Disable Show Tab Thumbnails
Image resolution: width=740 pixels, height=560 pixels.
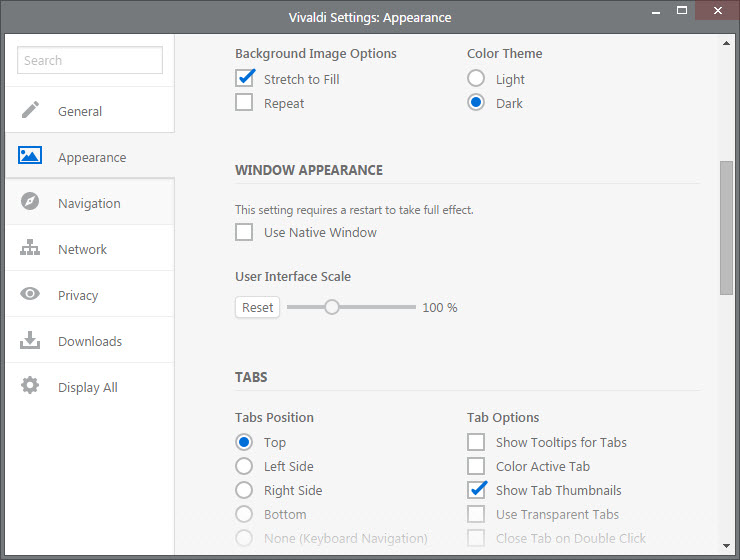click(x=476, y=490)
